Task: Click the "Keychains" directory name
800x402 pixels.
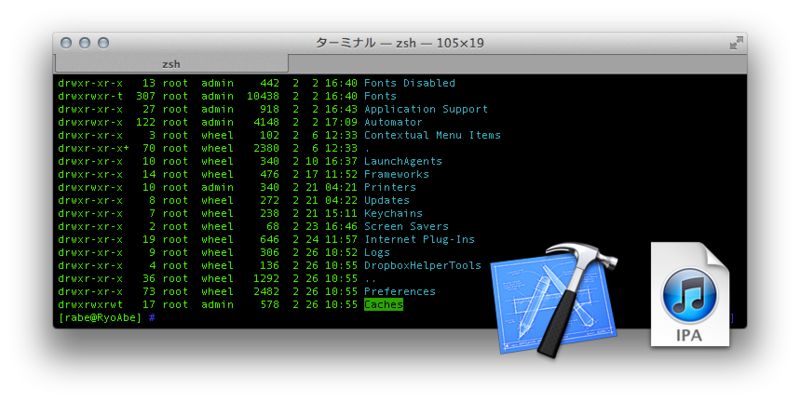Action: click(393, 213)
